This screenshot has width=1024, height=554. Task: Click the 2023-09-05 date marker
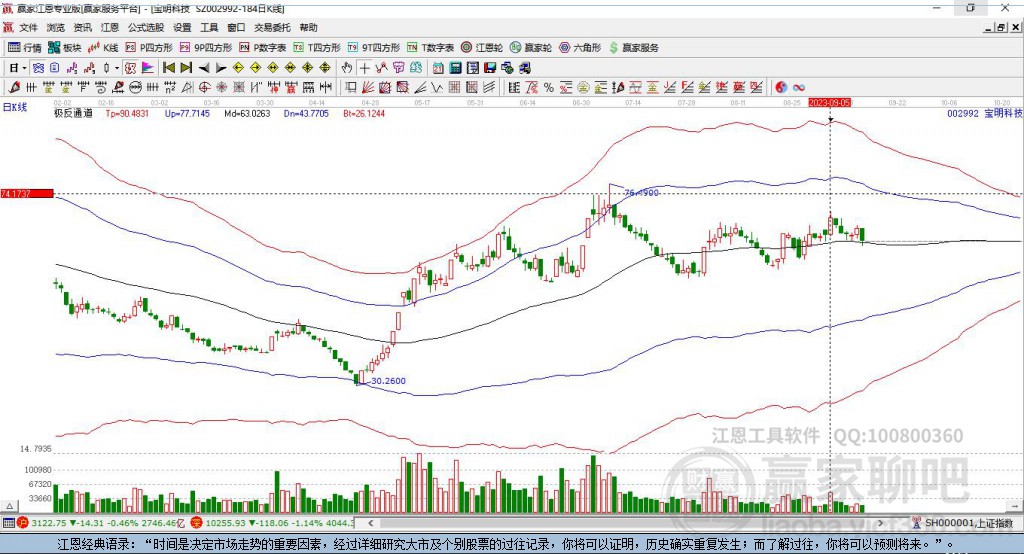coord(829,103)
